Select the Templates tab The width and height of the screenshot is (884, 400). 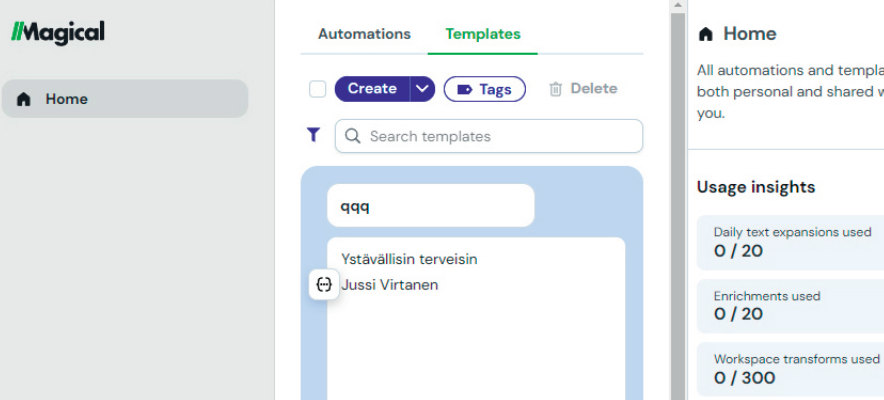(483, 34)
